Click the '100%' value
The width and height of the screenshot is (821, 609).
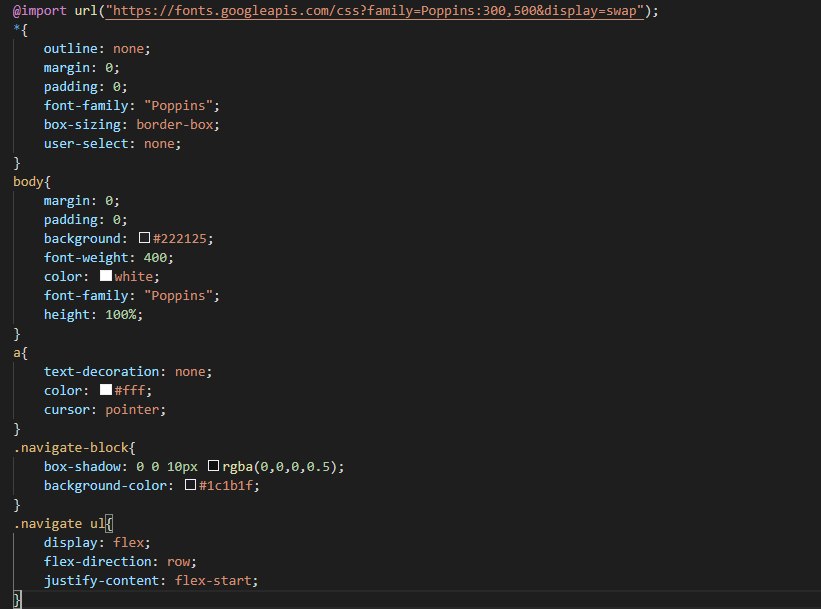[120, 314]
